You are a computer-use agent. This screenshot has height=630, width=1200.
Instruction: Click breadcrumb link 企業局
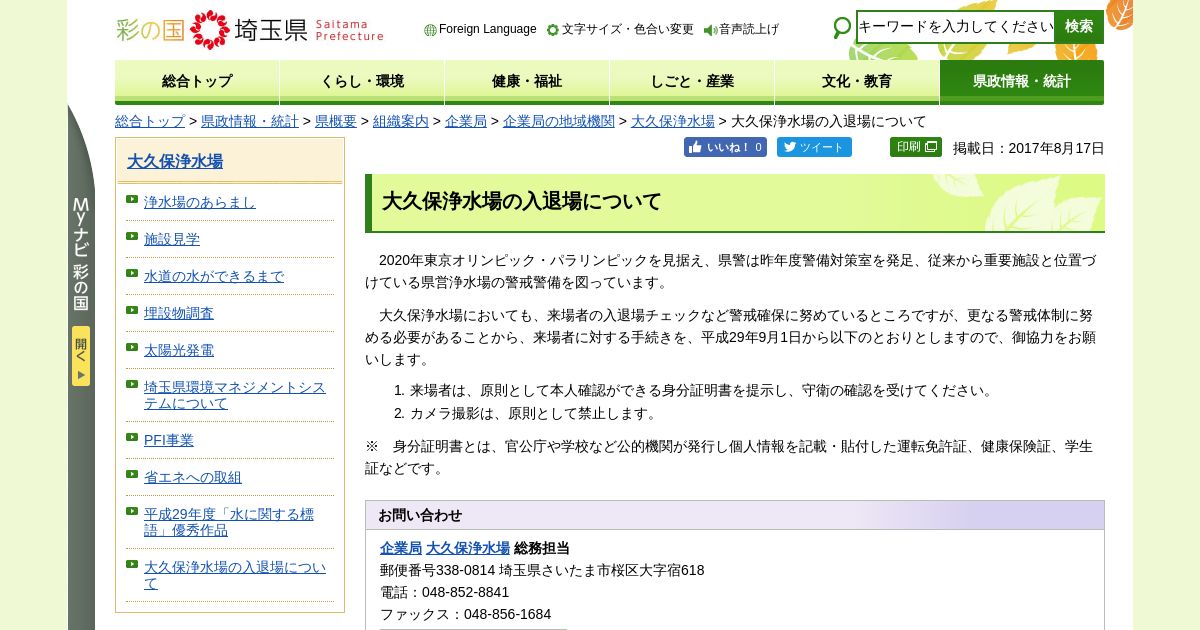(x=466, y=121)
